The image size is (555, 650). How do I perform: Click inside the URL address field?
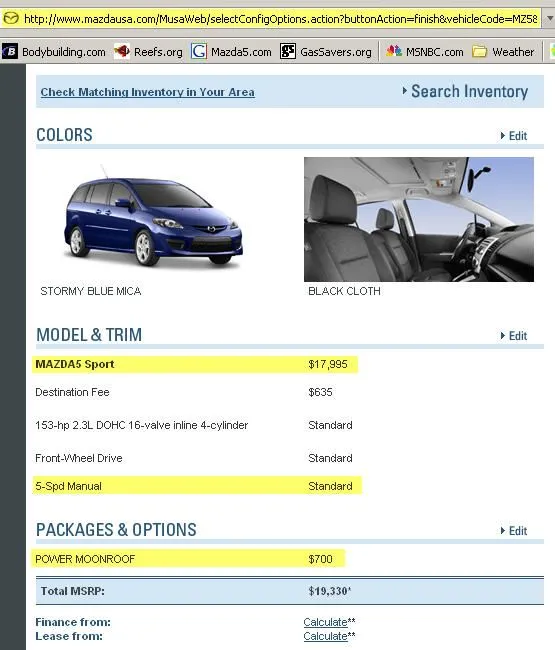(281, 19)
